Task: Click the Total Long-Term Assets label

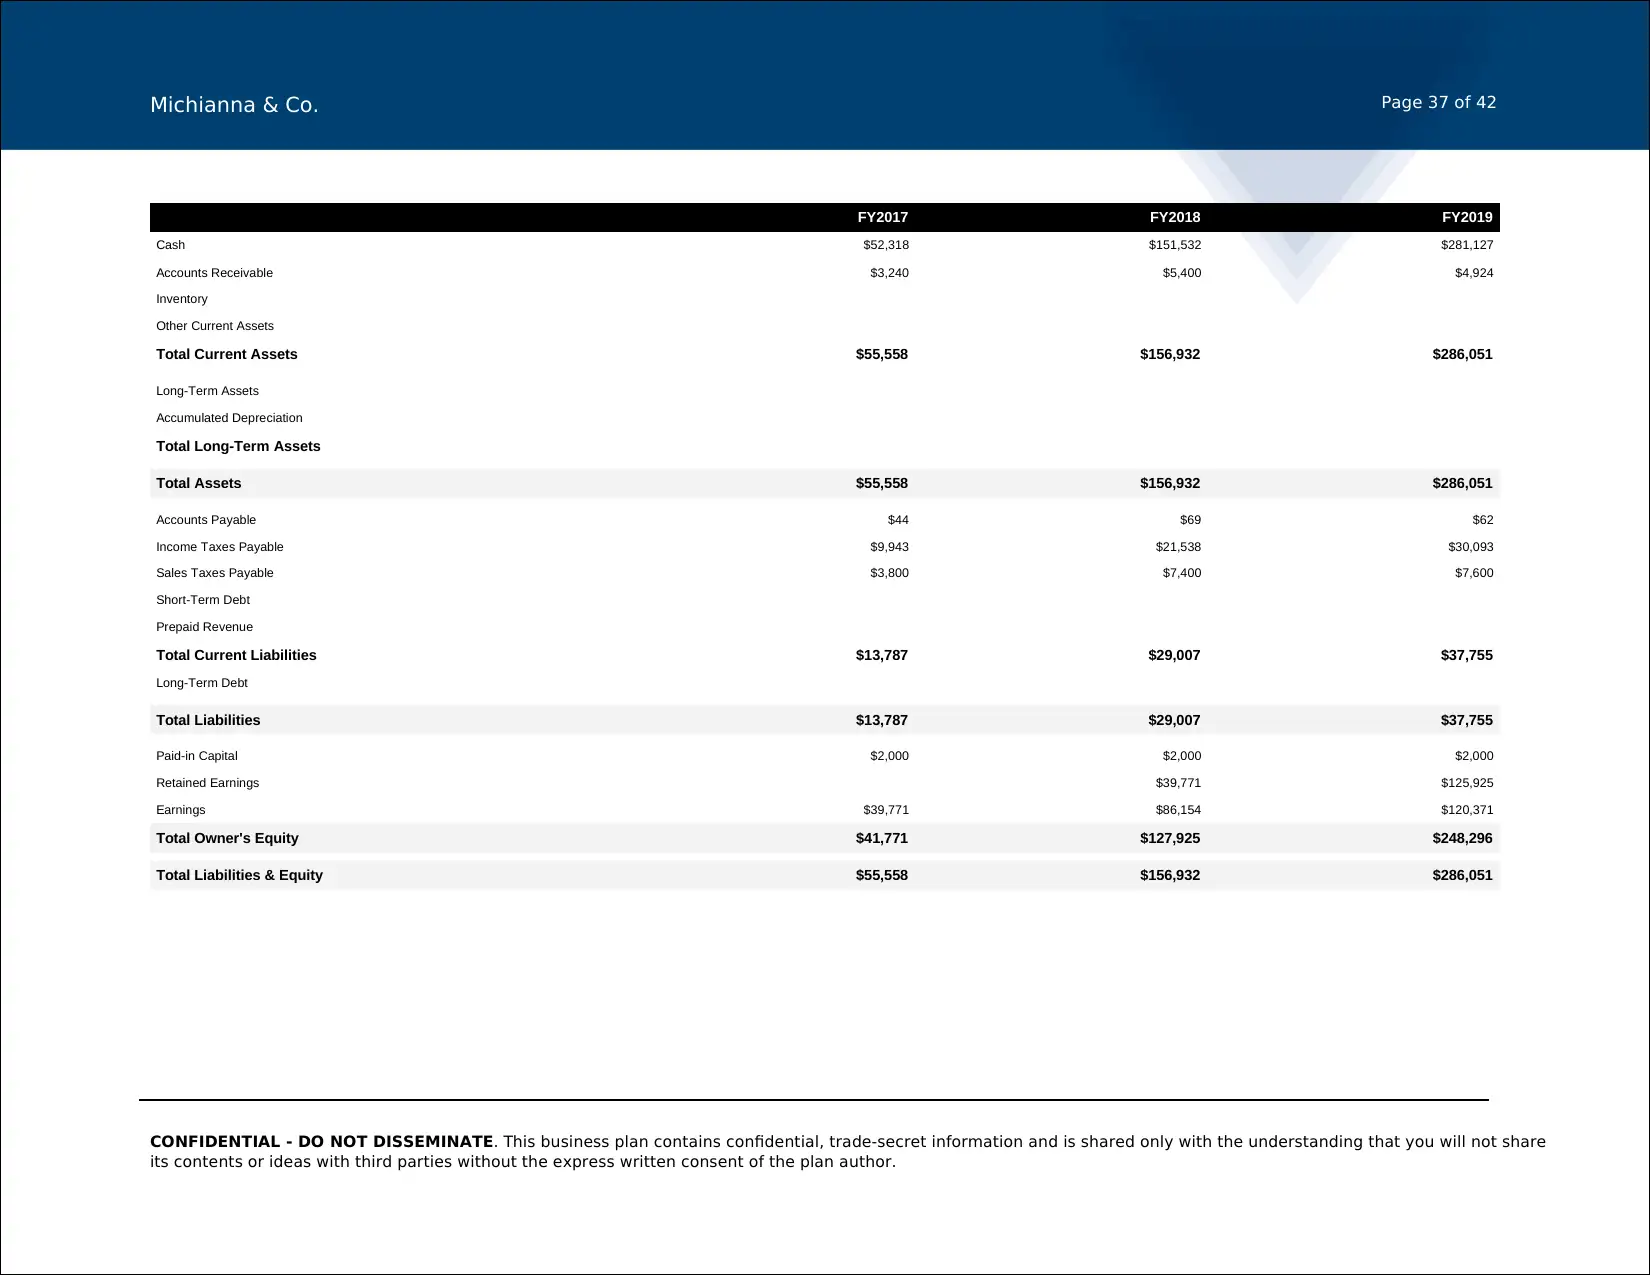Action: click(x=238, y=446)
